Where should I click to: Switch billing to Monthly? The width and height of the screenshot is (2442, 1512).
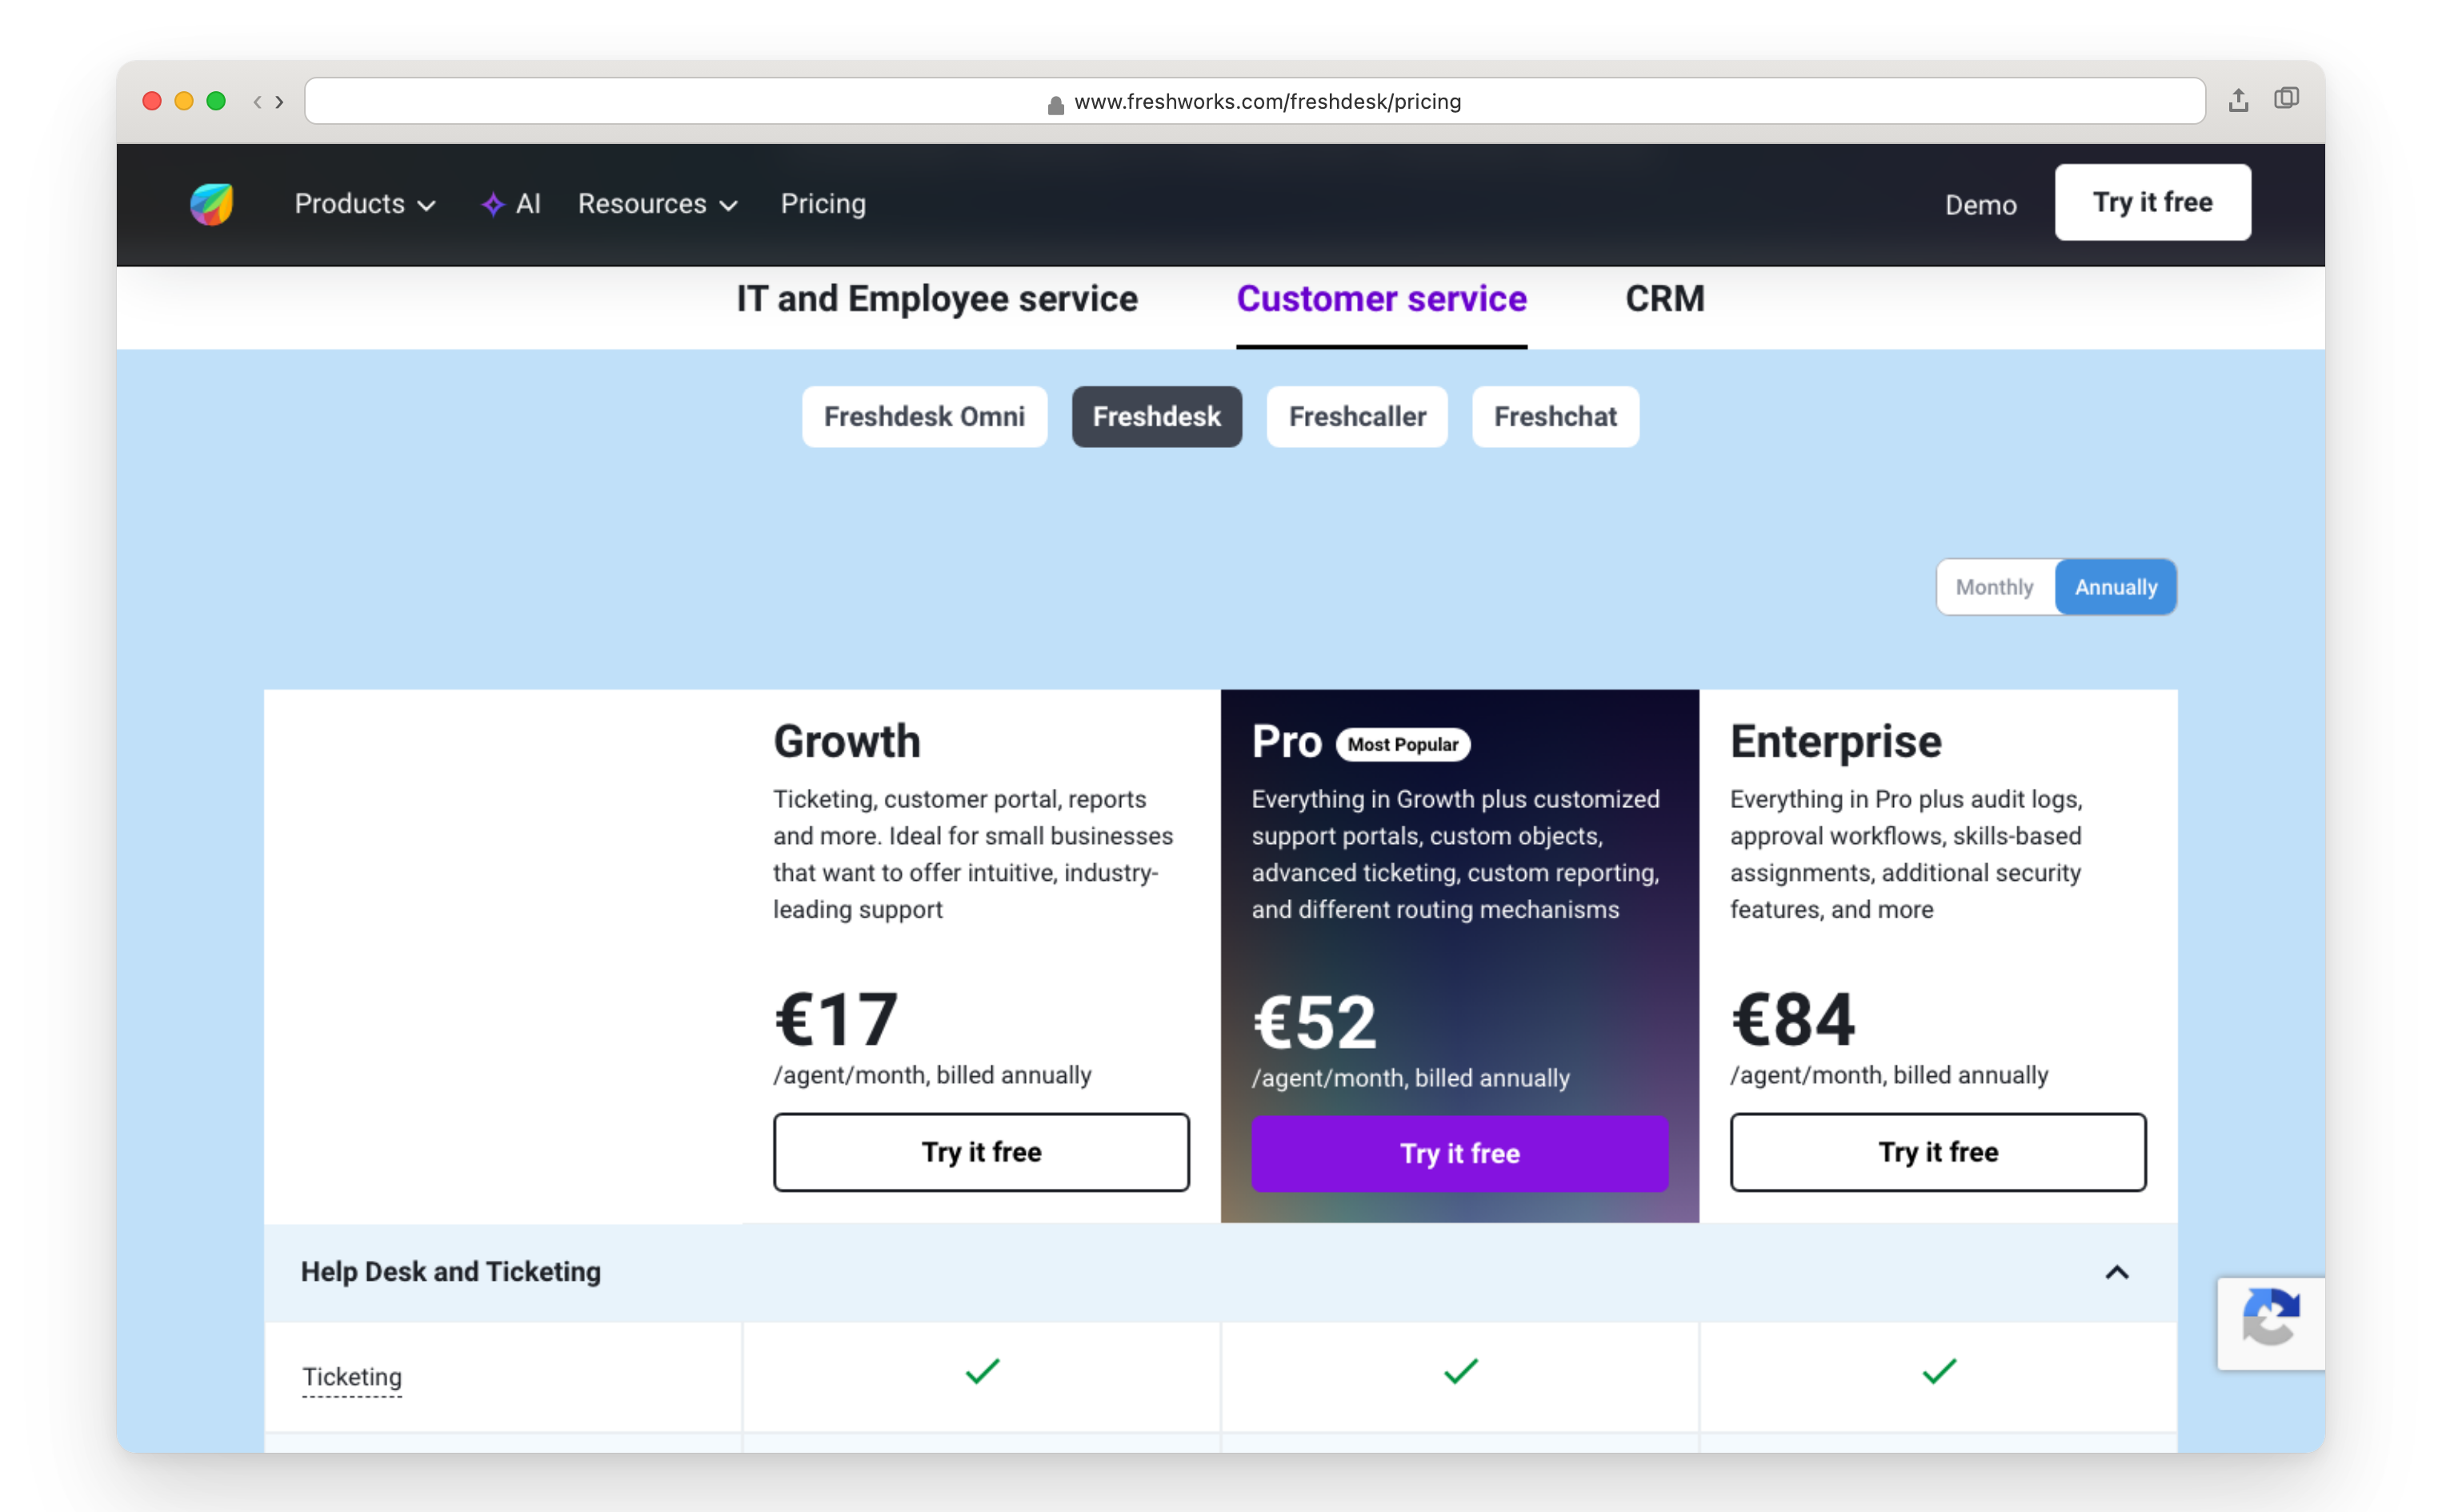coord(1994,587)
